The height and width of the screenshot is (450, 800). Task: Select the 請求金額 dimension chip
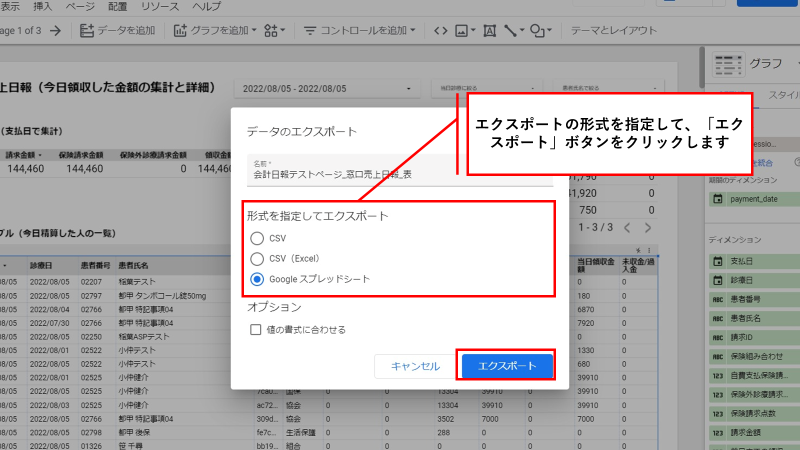[x=754, y=433]
